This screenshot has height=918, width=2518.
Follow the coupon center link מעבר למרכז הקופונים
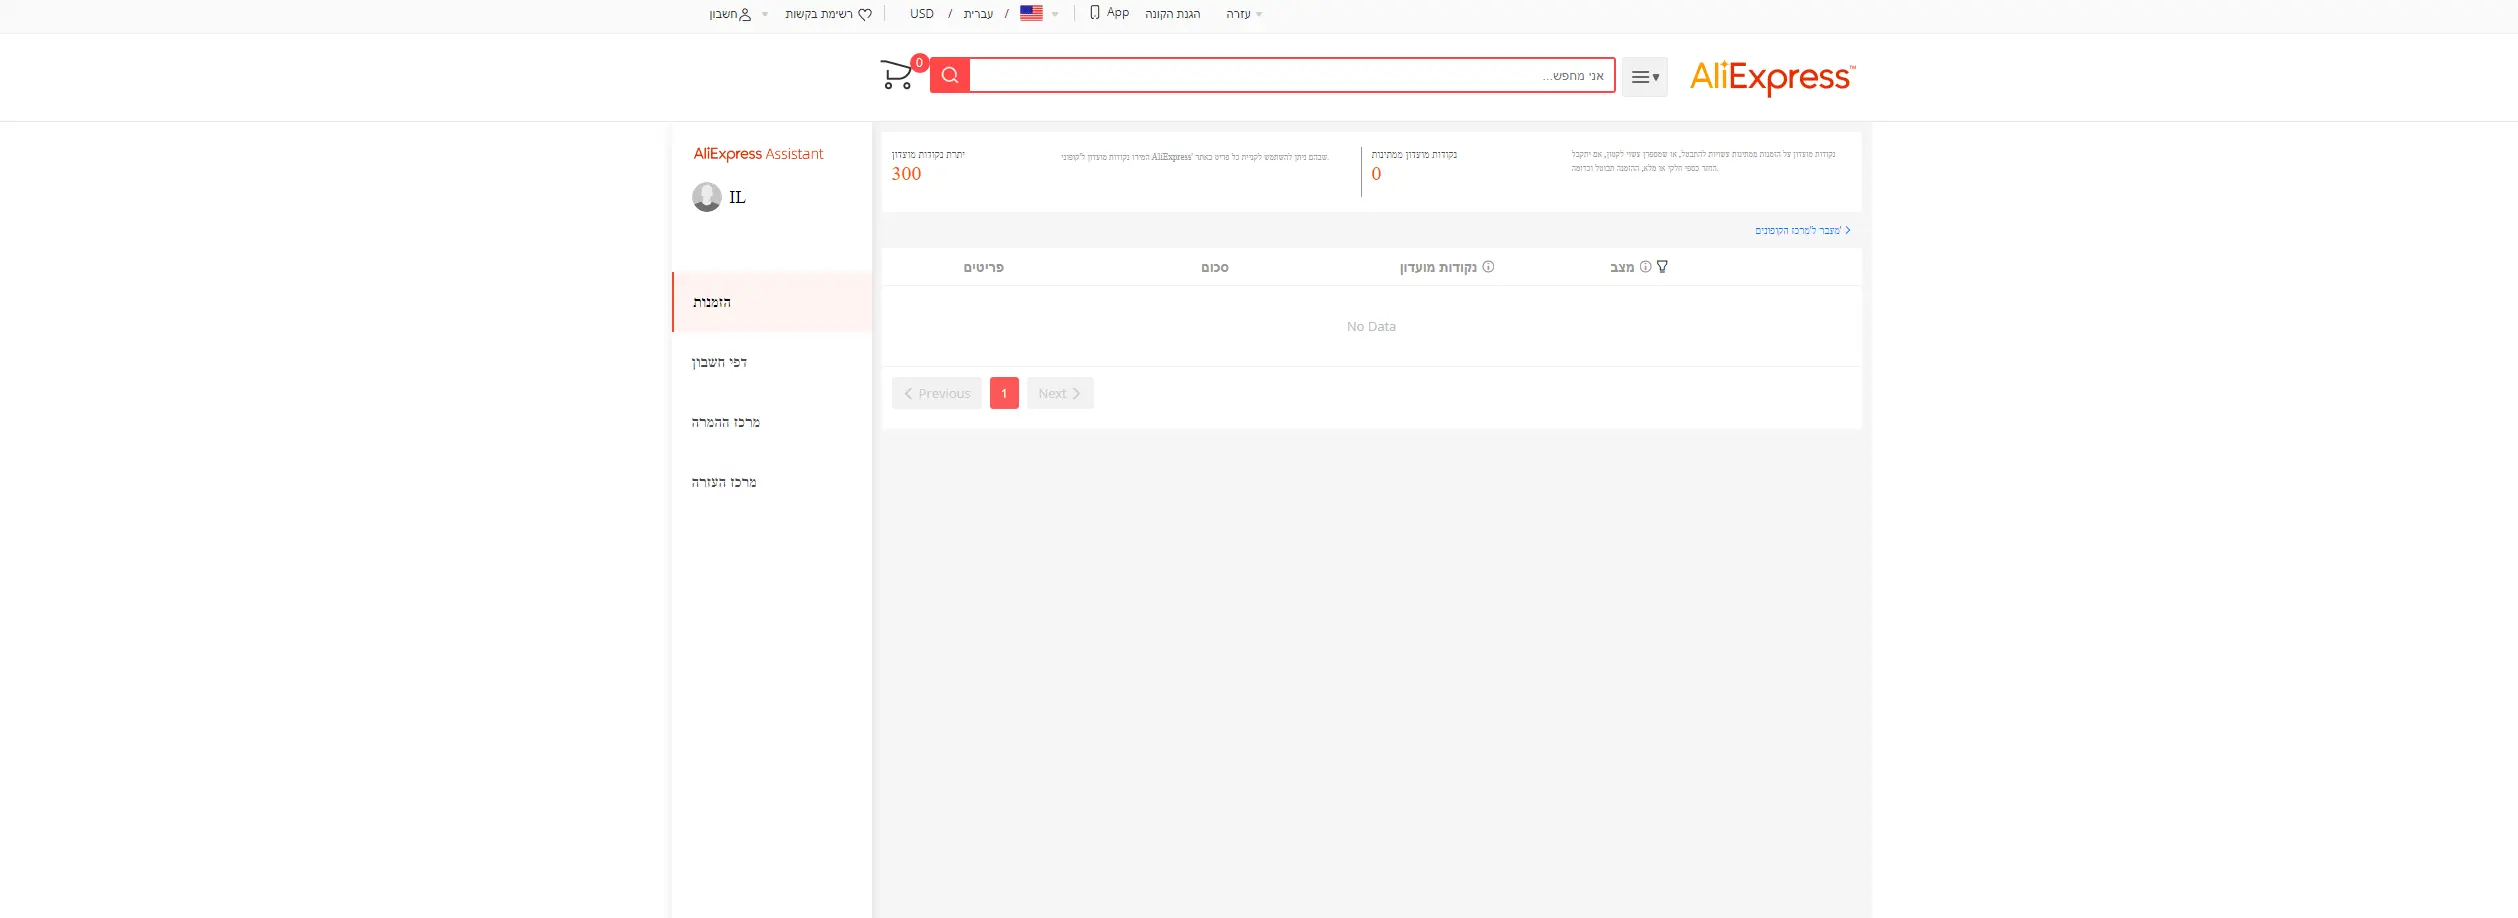coord(1802,231)
